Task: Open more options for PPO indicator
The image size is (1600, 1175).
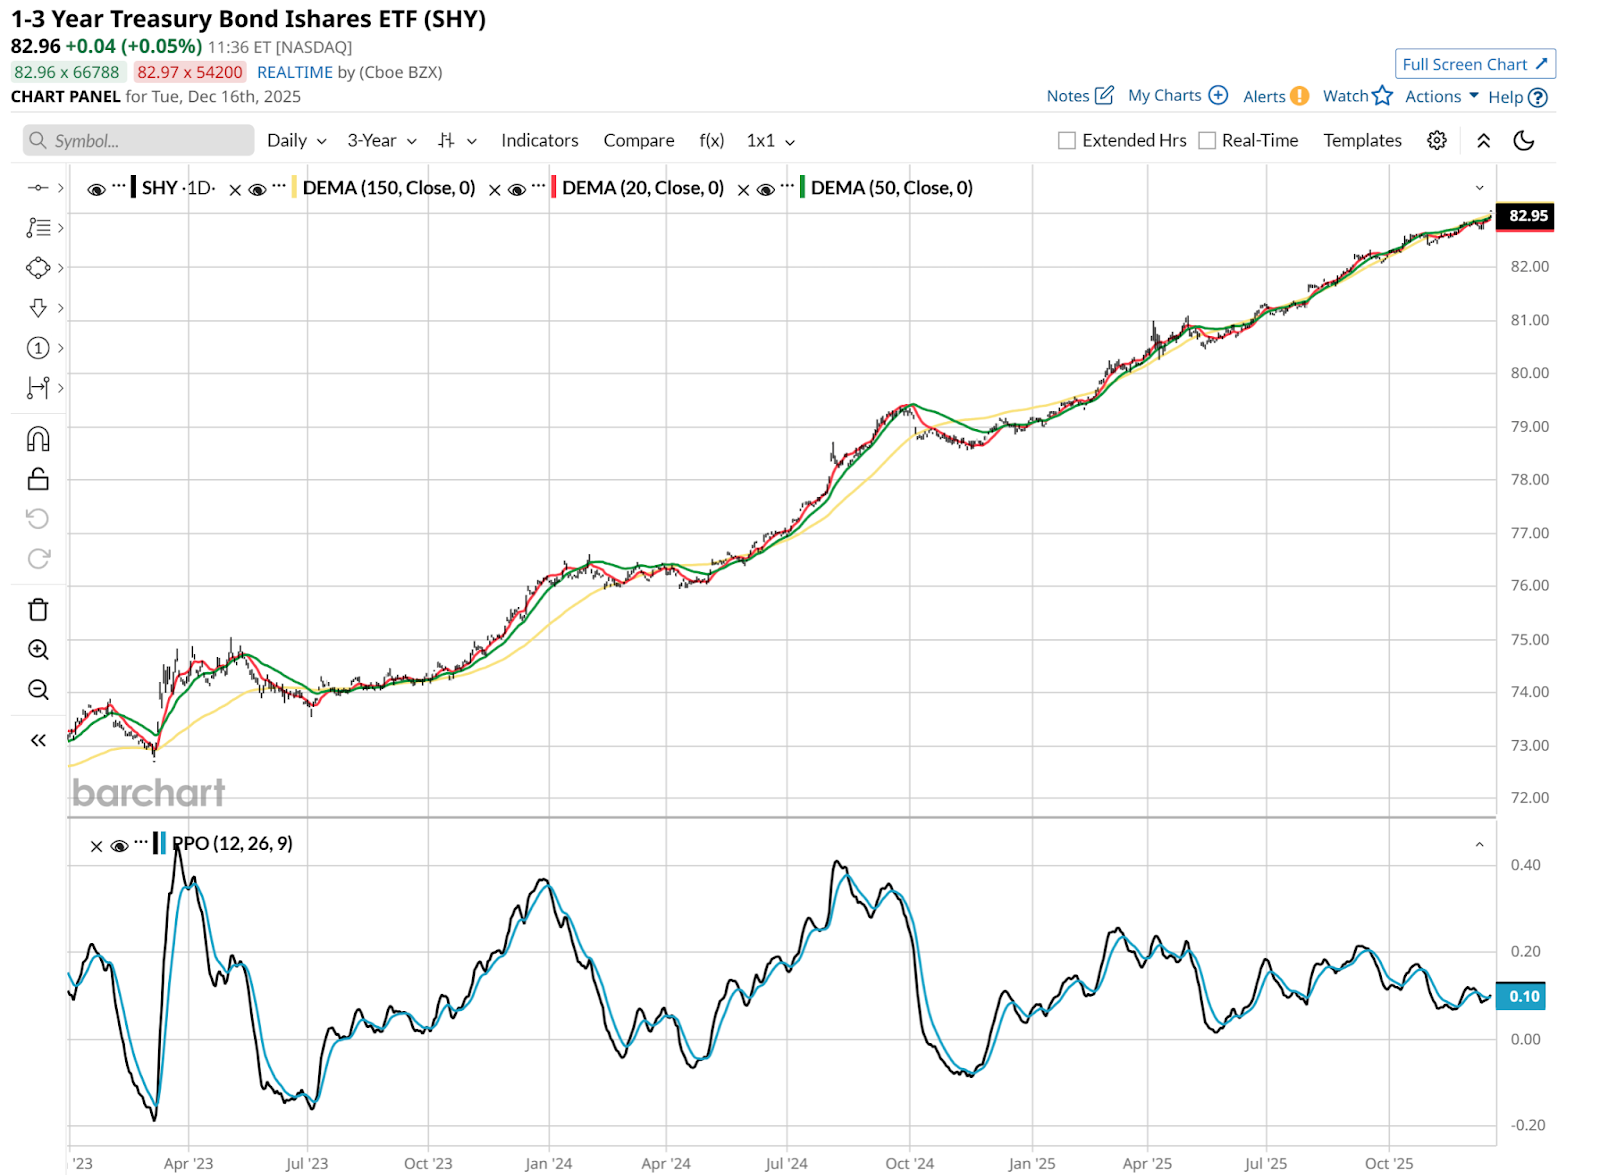Action: coord(142,842)
